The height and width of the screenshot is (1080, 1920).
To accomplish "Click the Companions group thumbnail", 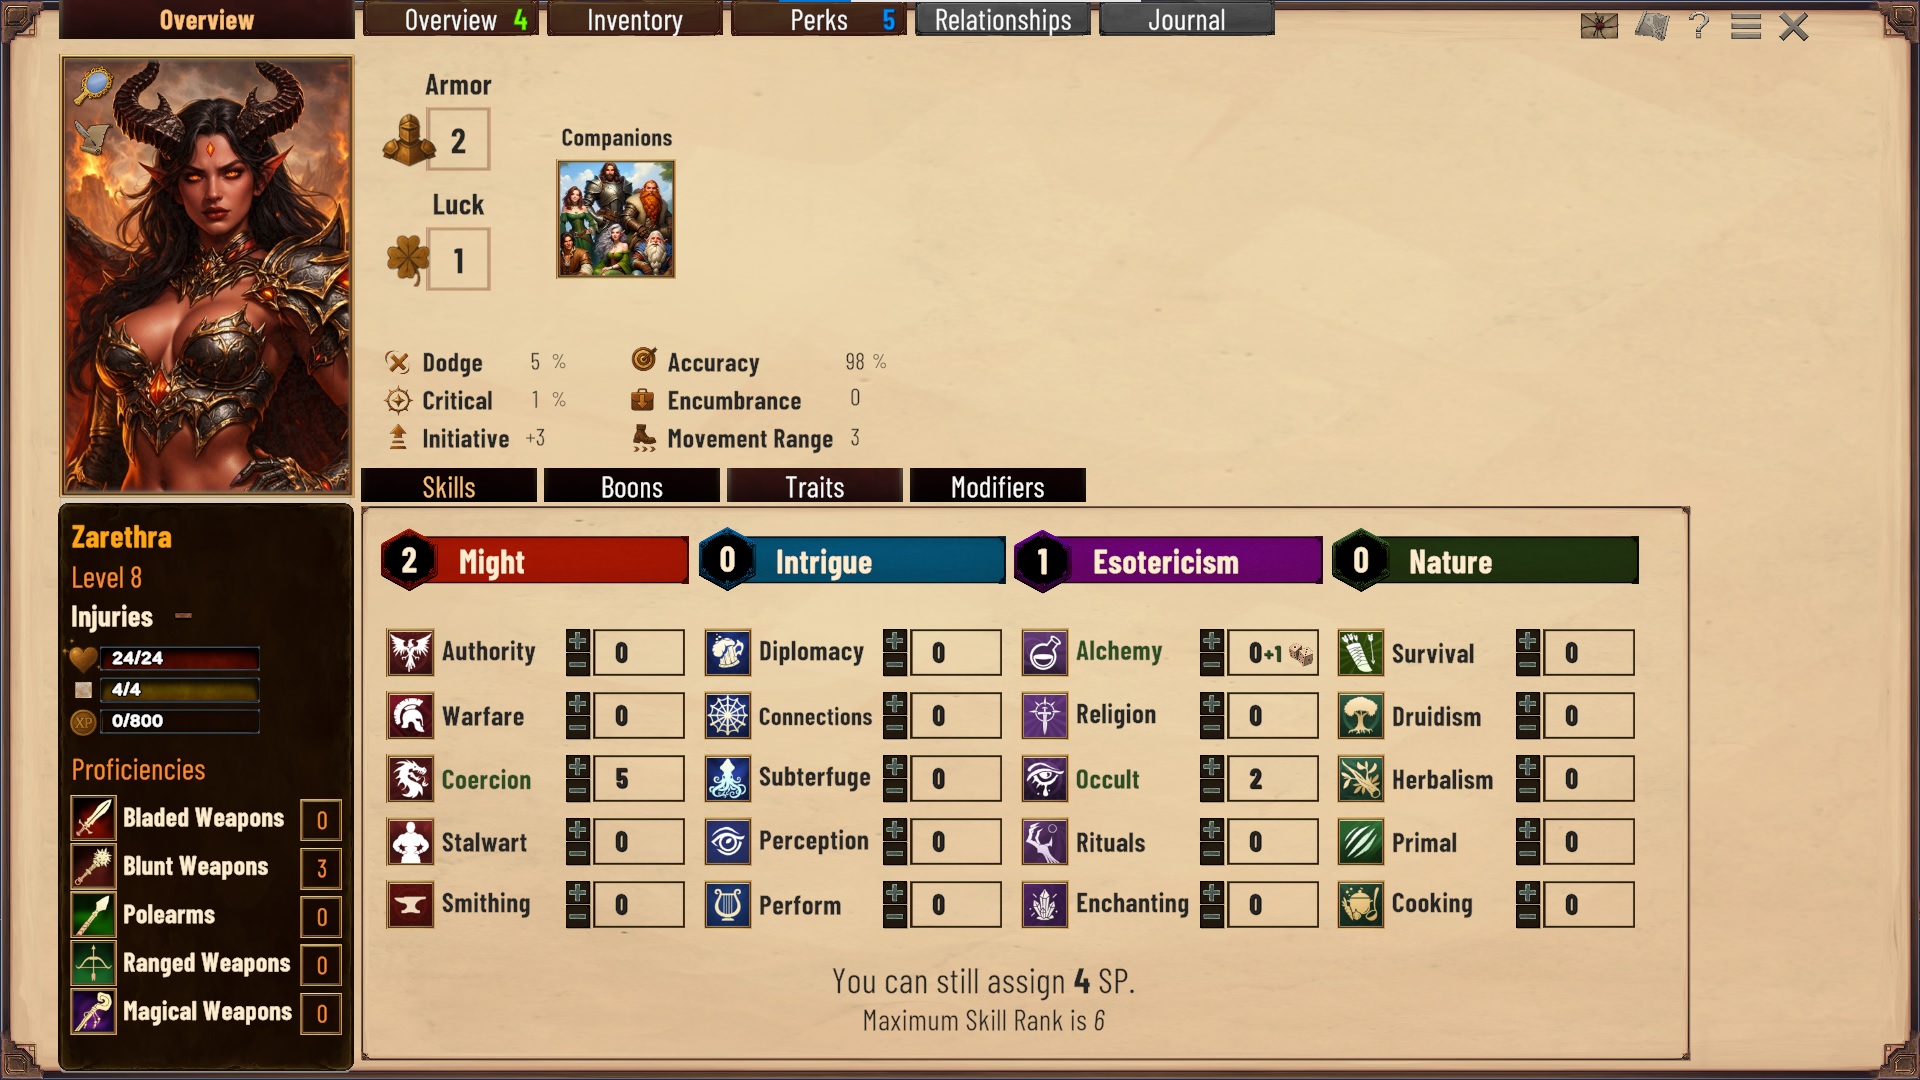I will [616, 219].
